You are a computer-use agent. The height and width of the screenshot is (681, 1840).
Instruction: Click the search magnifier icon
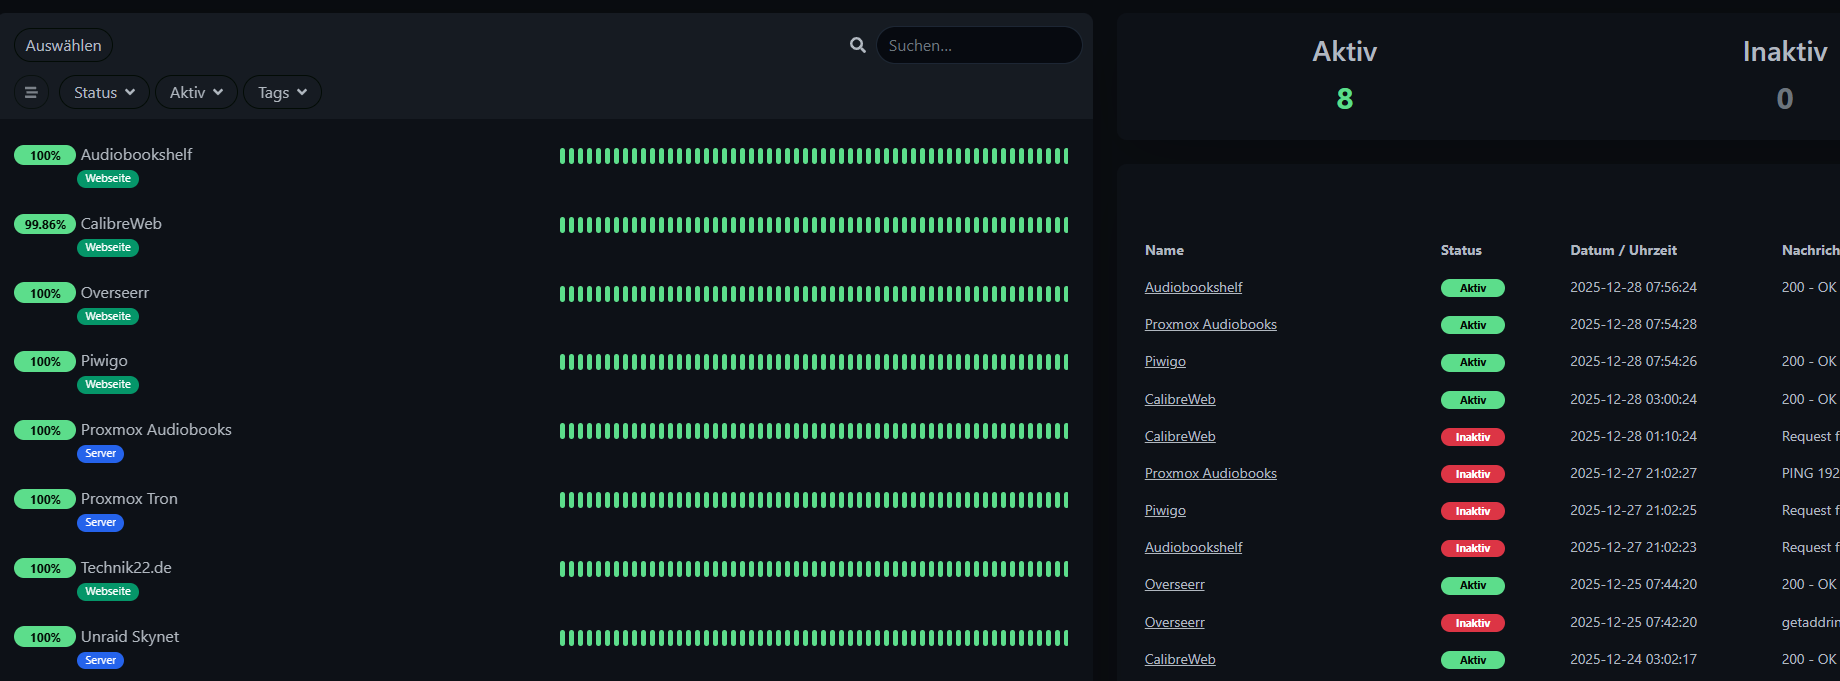click(x=857, y=45)
